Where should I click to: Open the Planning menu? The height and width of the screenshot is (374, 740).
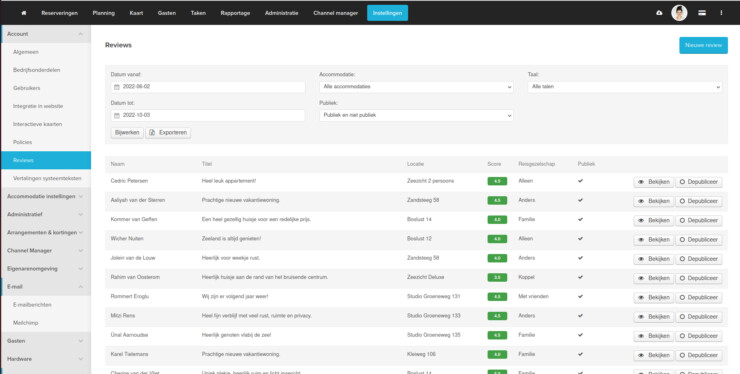pyautogui.click(x=103, y=13)
